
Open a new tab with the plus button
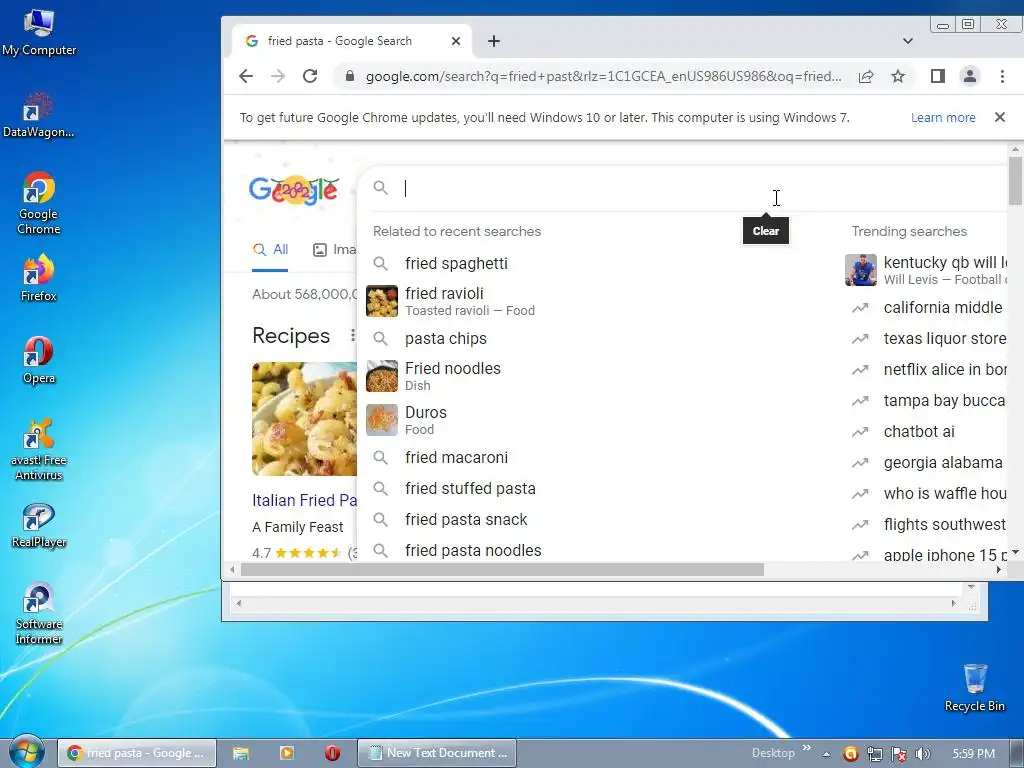[x=494, y=41]
